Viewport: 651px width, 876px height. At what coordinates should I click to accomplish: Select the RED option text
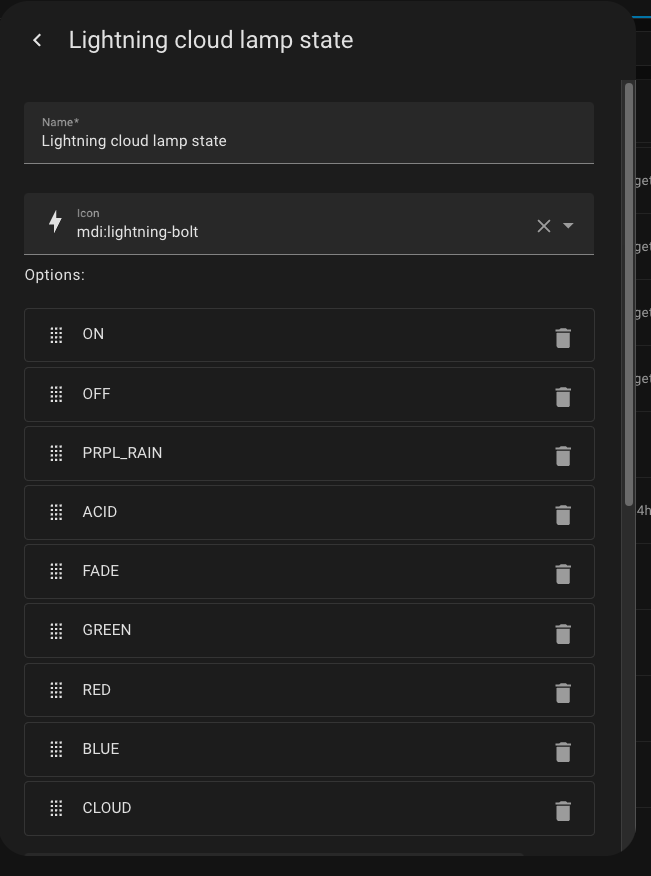[x=97, y=690]
